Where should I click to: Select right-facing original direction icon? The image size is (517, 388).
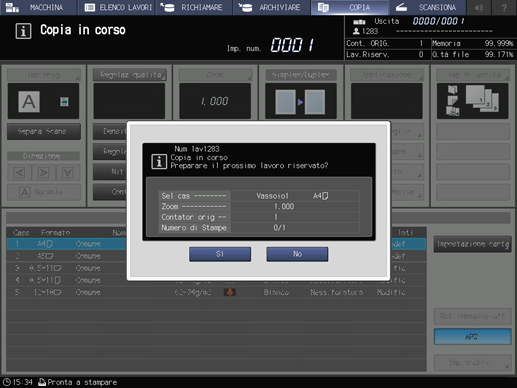coord(43,172)
